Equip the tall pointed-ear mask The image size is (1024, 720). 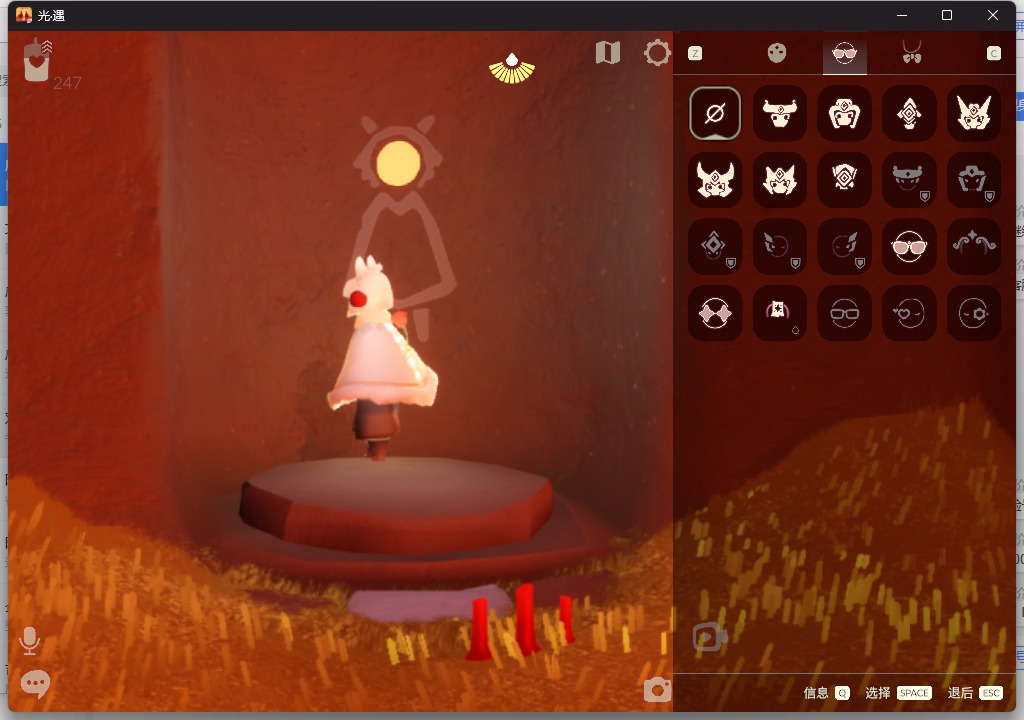click(974, 113)
